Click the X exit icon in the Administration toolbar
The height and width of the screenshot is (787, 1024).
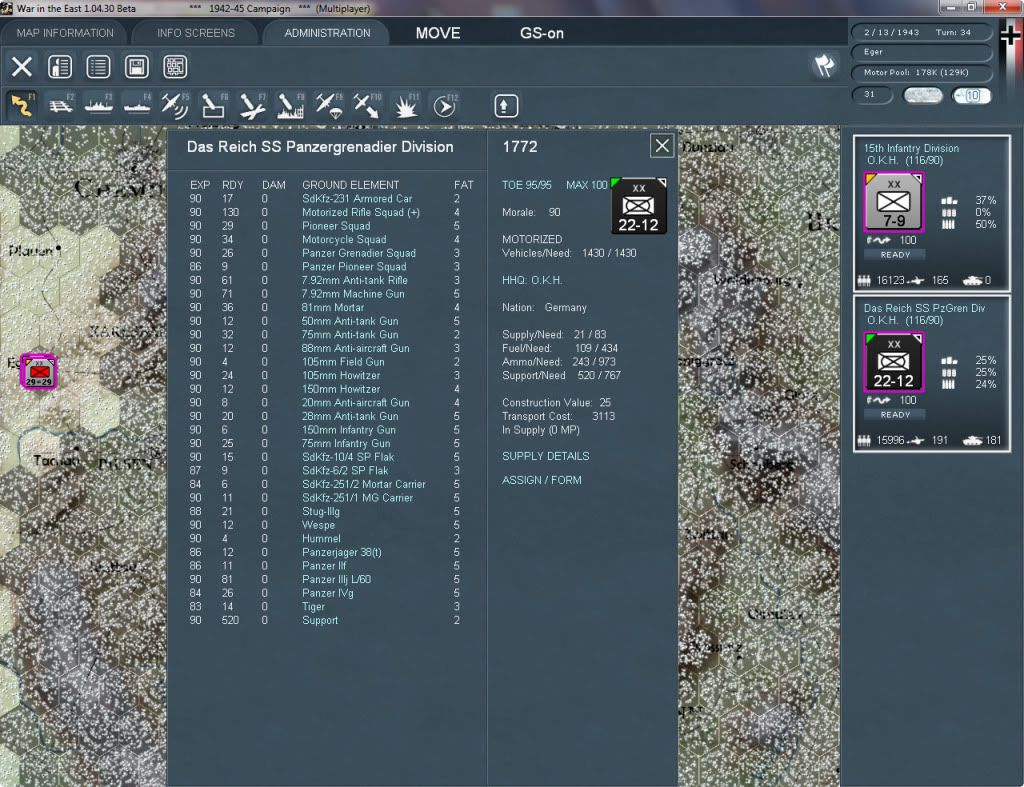click(x=22, y=67)
